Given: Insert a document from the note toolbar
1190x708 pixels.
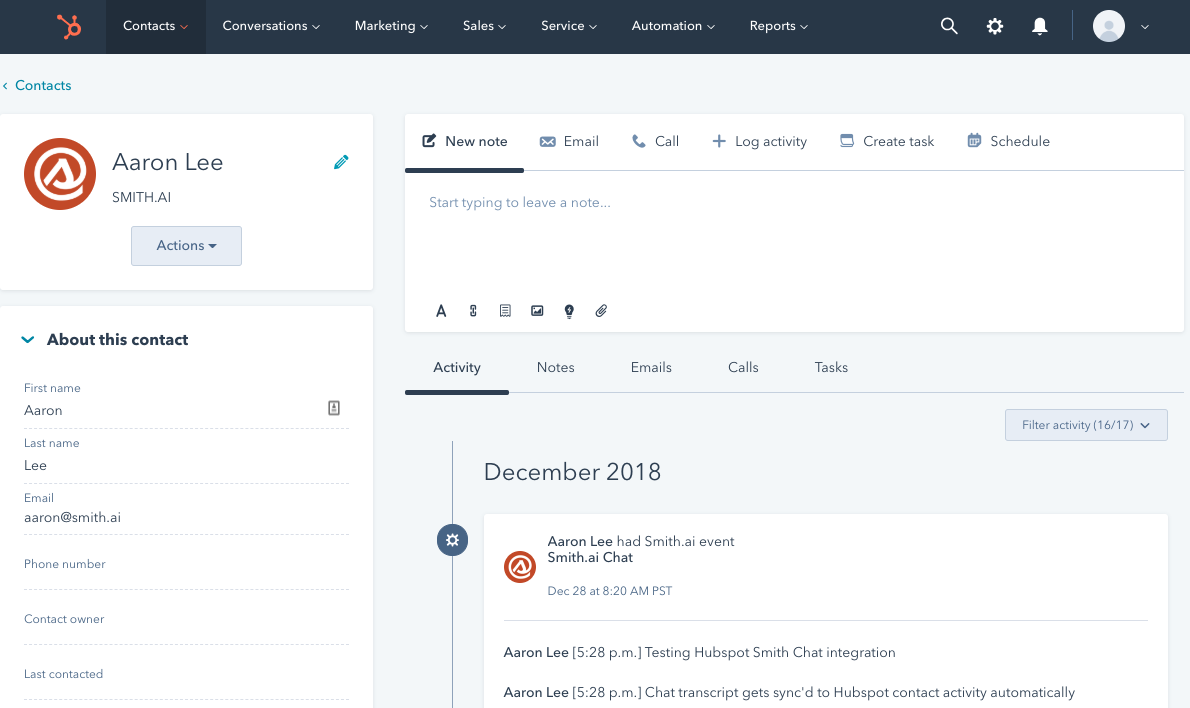Looking at the screenshot, I should tap(505, 311).
